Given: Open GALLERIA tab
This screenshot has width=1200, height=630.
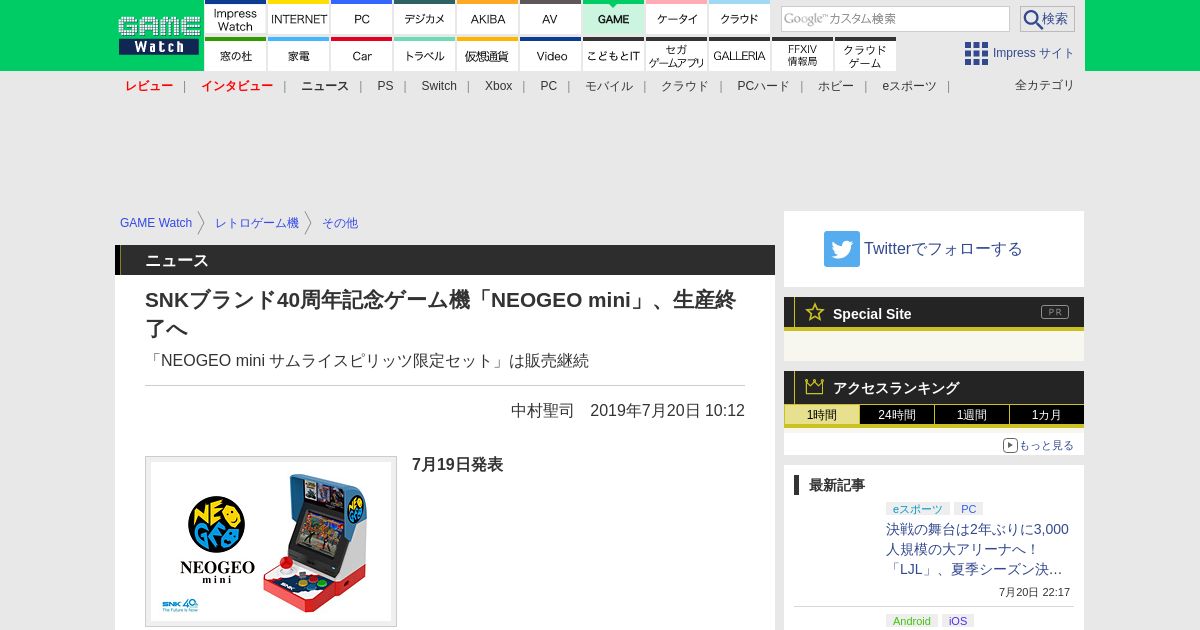Looking at the screenshot, I should [x=740, y=55].
